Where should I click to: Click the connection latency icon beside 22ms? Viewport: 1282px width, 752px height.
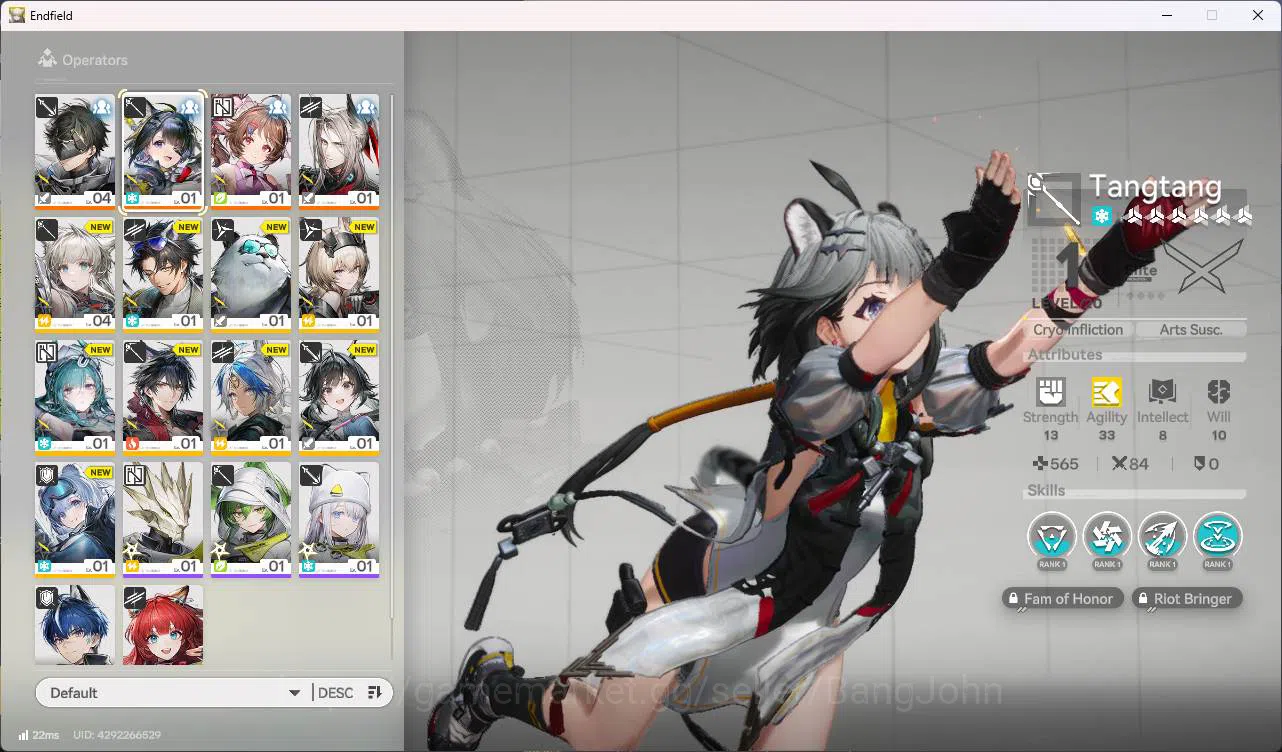pyautogui.click(x=22, y=735)
